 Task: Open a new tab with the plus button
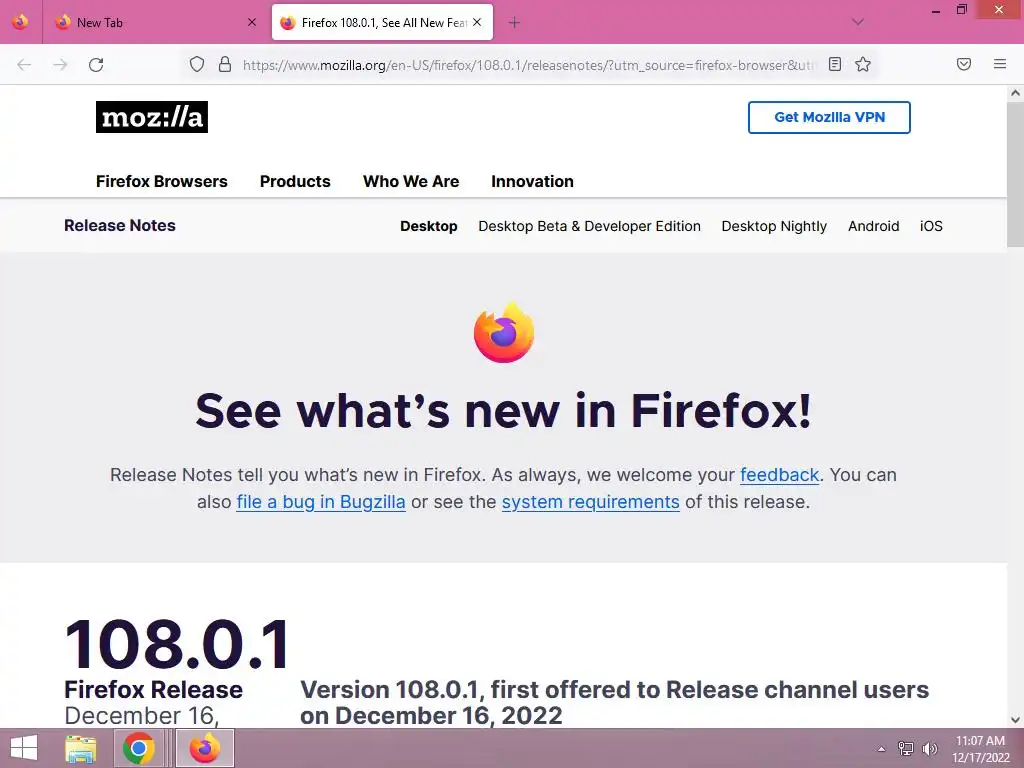coord(514,23)
